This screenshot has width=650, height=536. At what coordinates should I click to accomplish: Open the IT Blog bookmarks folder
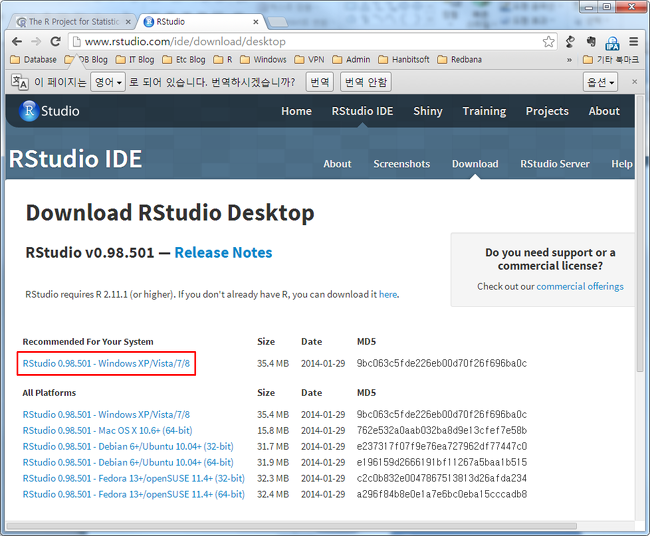135,60
